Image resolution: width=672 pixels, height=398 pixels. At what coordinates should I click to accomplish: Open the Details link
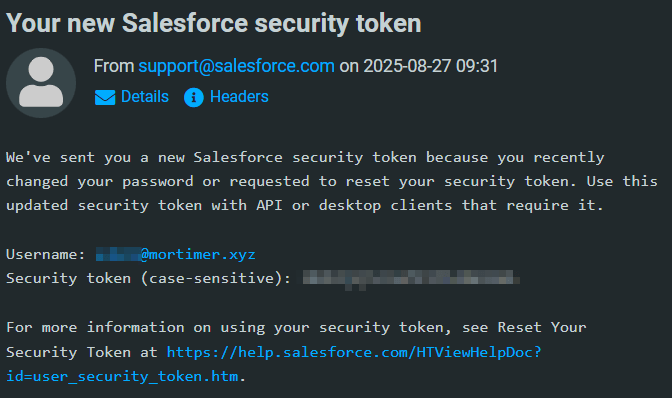145,97
